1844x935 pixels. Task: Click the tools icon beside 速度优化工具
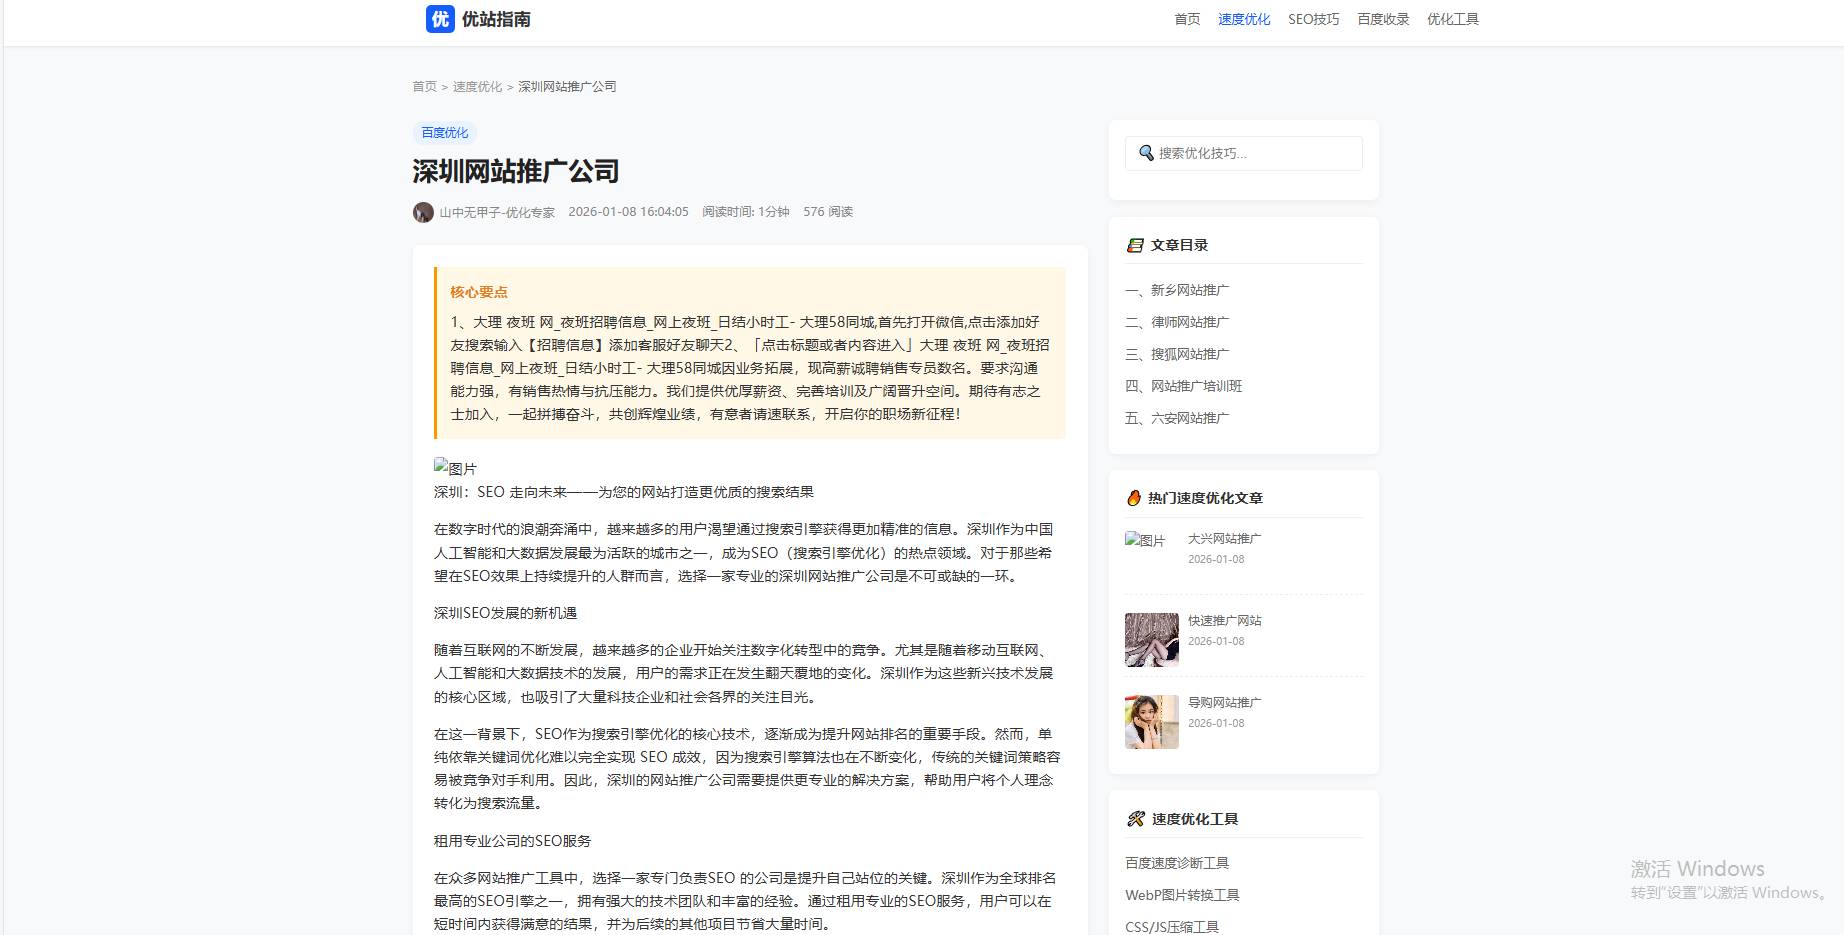point(1136,819)
